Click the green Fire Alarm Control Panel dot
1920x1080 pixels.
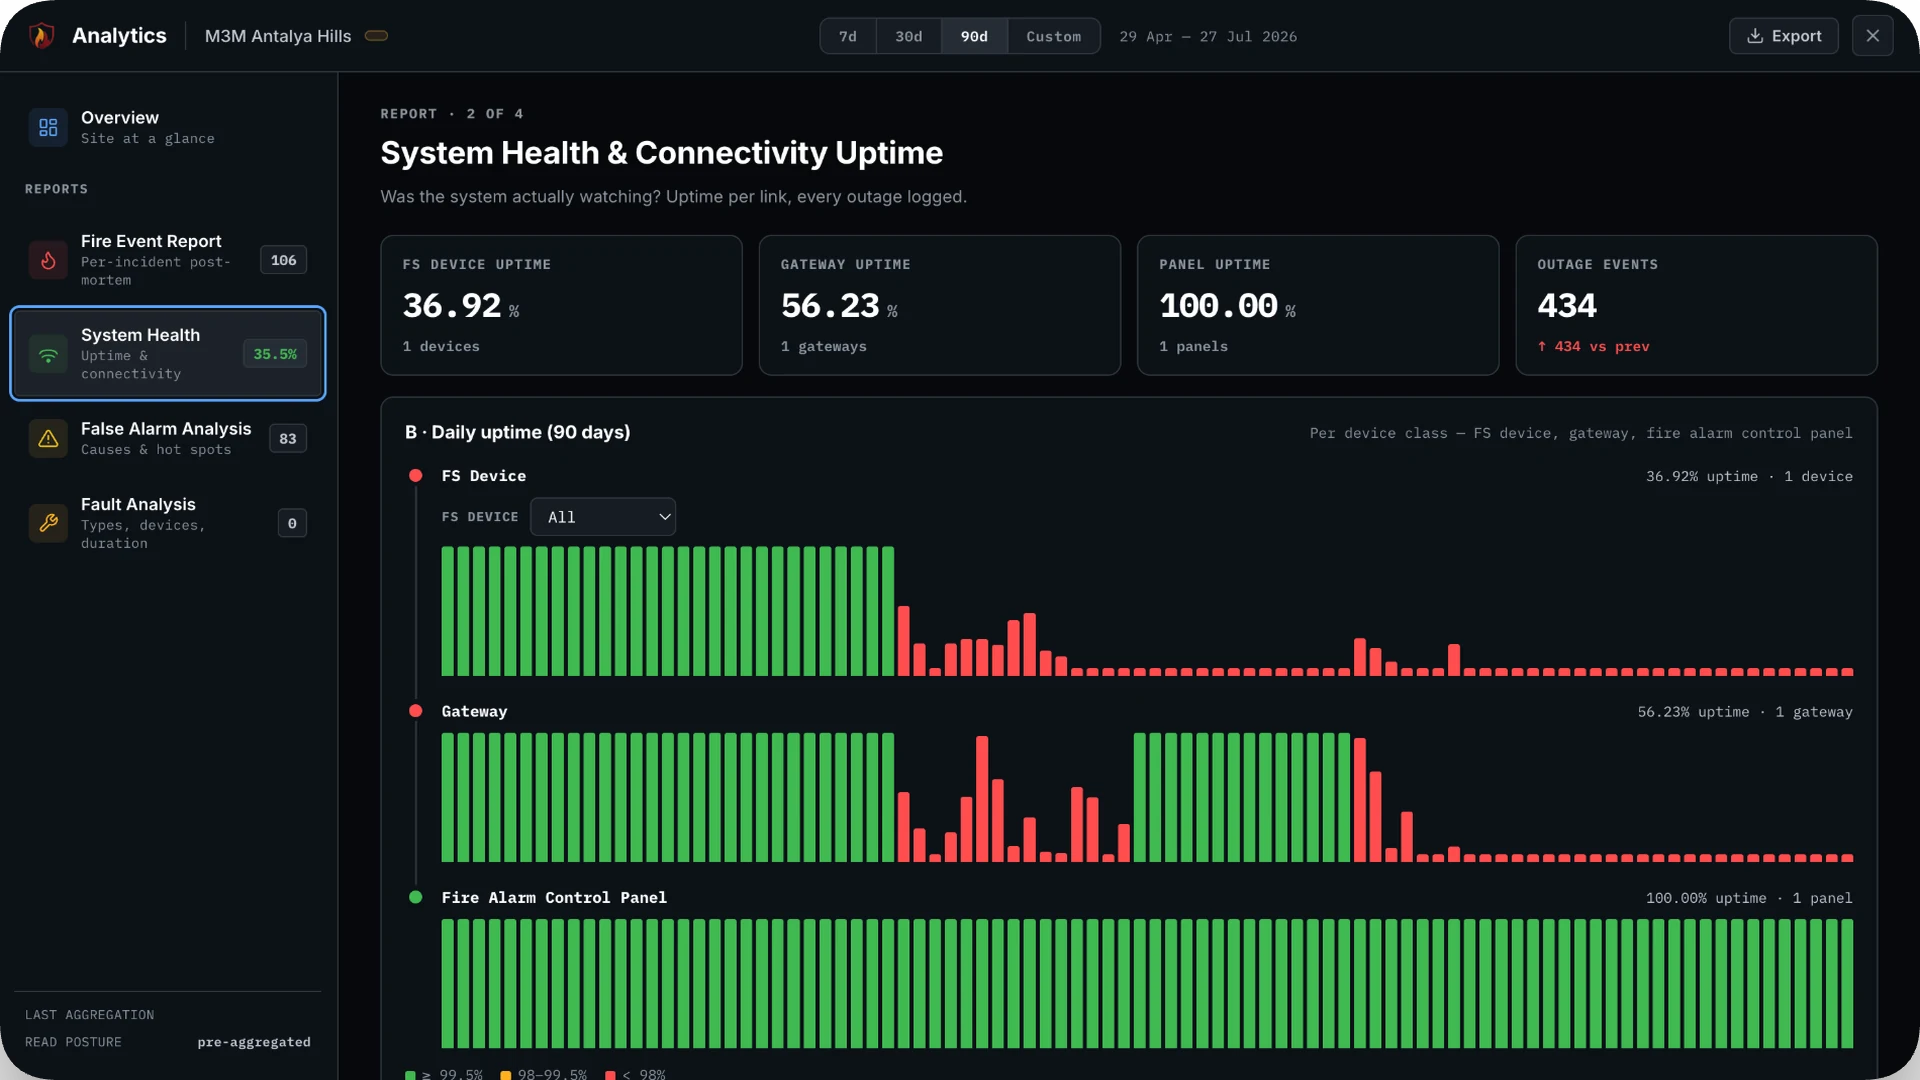coord(415,897)
